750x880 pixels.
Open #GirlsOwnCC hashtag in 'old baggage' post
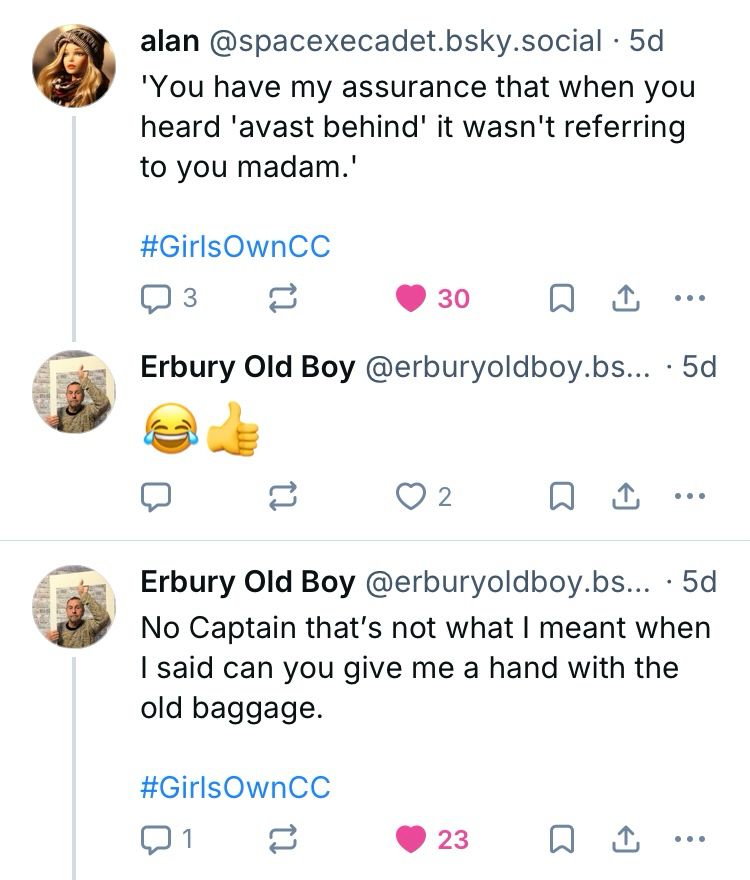pos(235,788)
